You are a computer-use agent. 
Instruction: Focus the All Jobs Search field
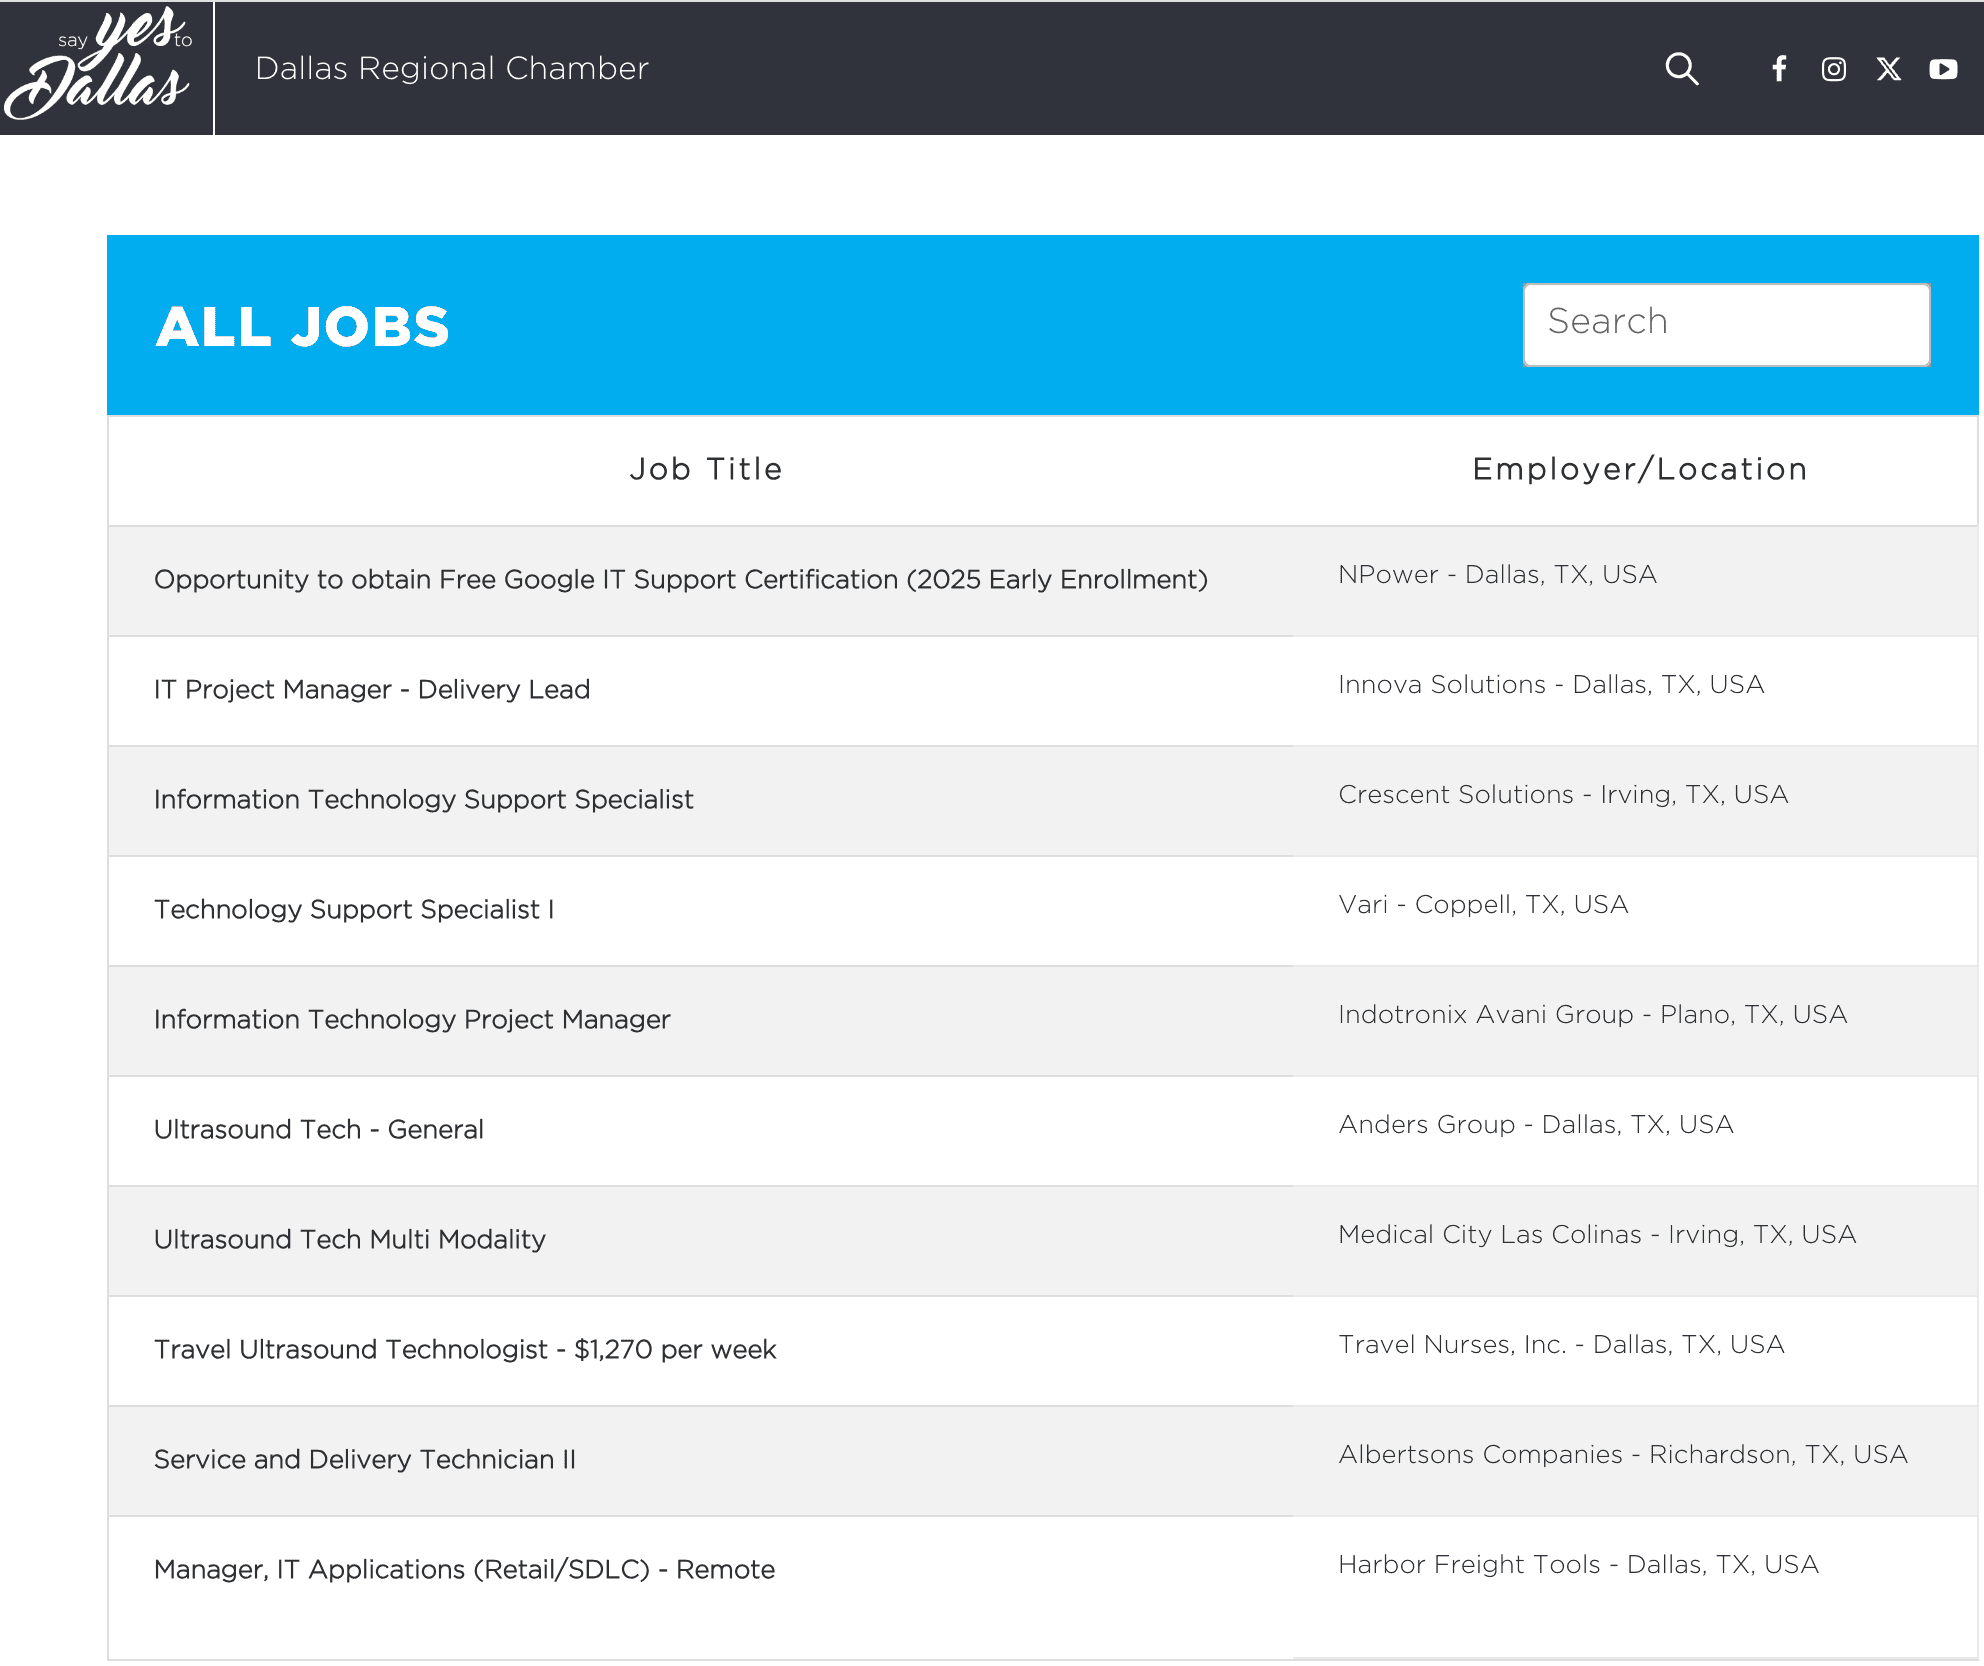(x=1726, y=324)
